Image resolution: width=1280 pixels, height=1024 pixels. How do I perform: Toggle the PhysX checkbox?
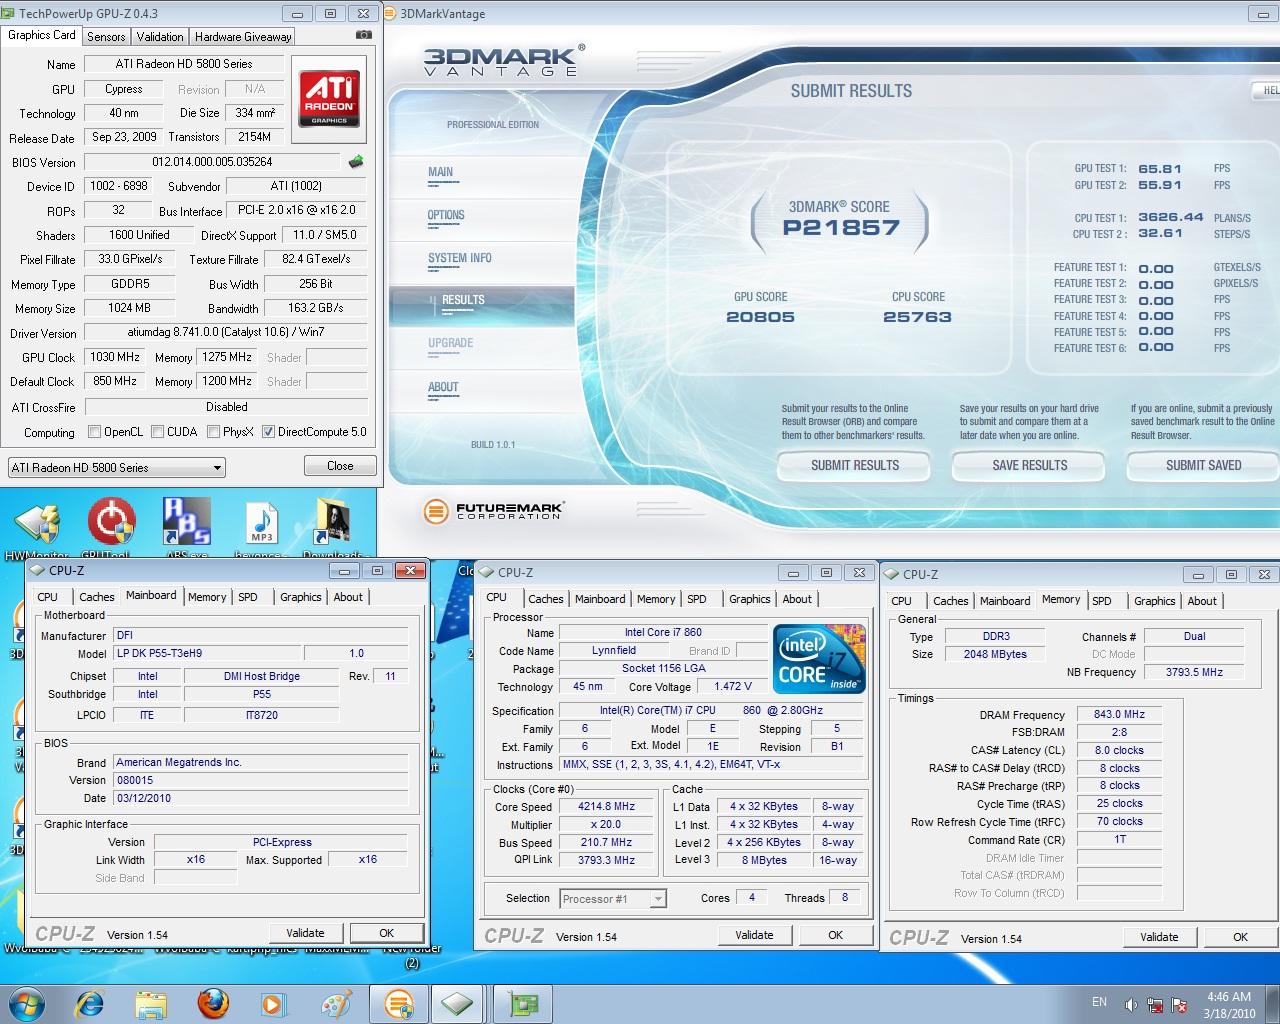[213, 432]
